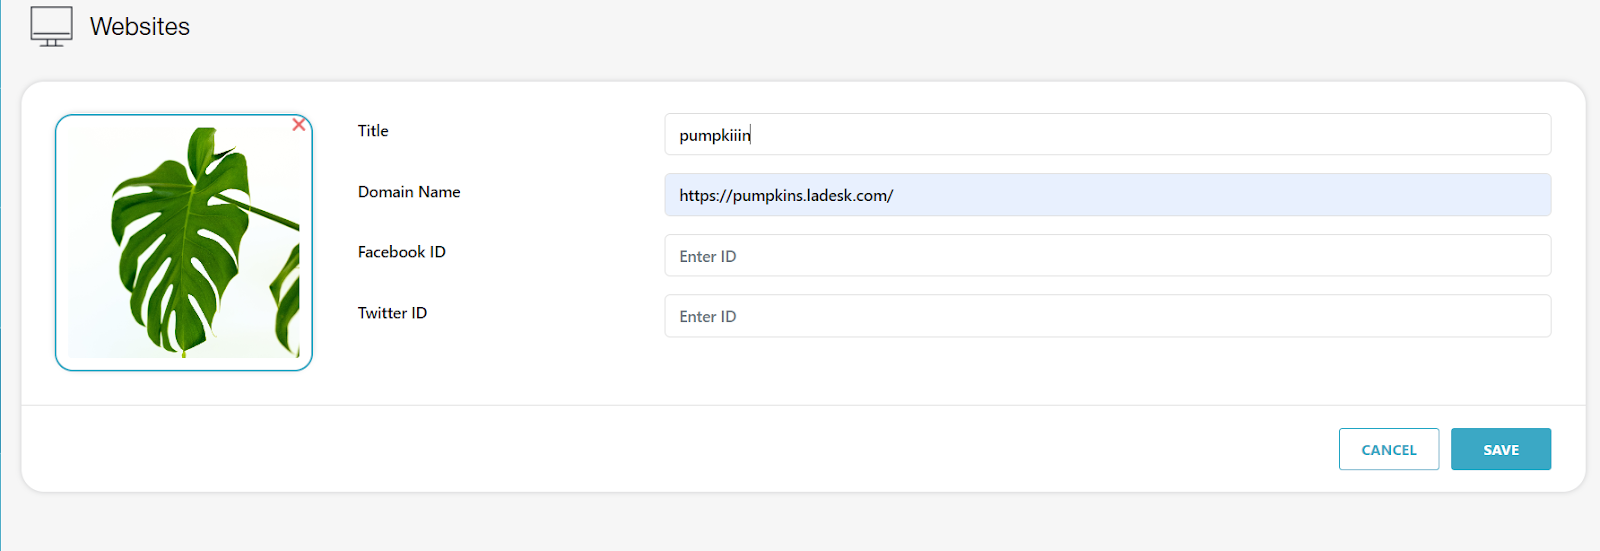Focus the Twitter ID input field
This screenshot has width=1600, height=551.
1107,316
